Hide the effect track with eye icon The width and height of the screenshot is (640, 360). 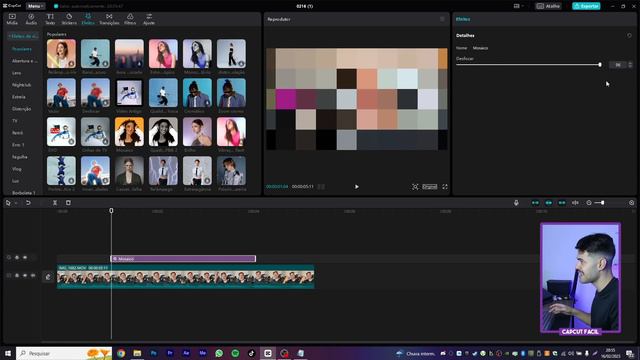25,258
